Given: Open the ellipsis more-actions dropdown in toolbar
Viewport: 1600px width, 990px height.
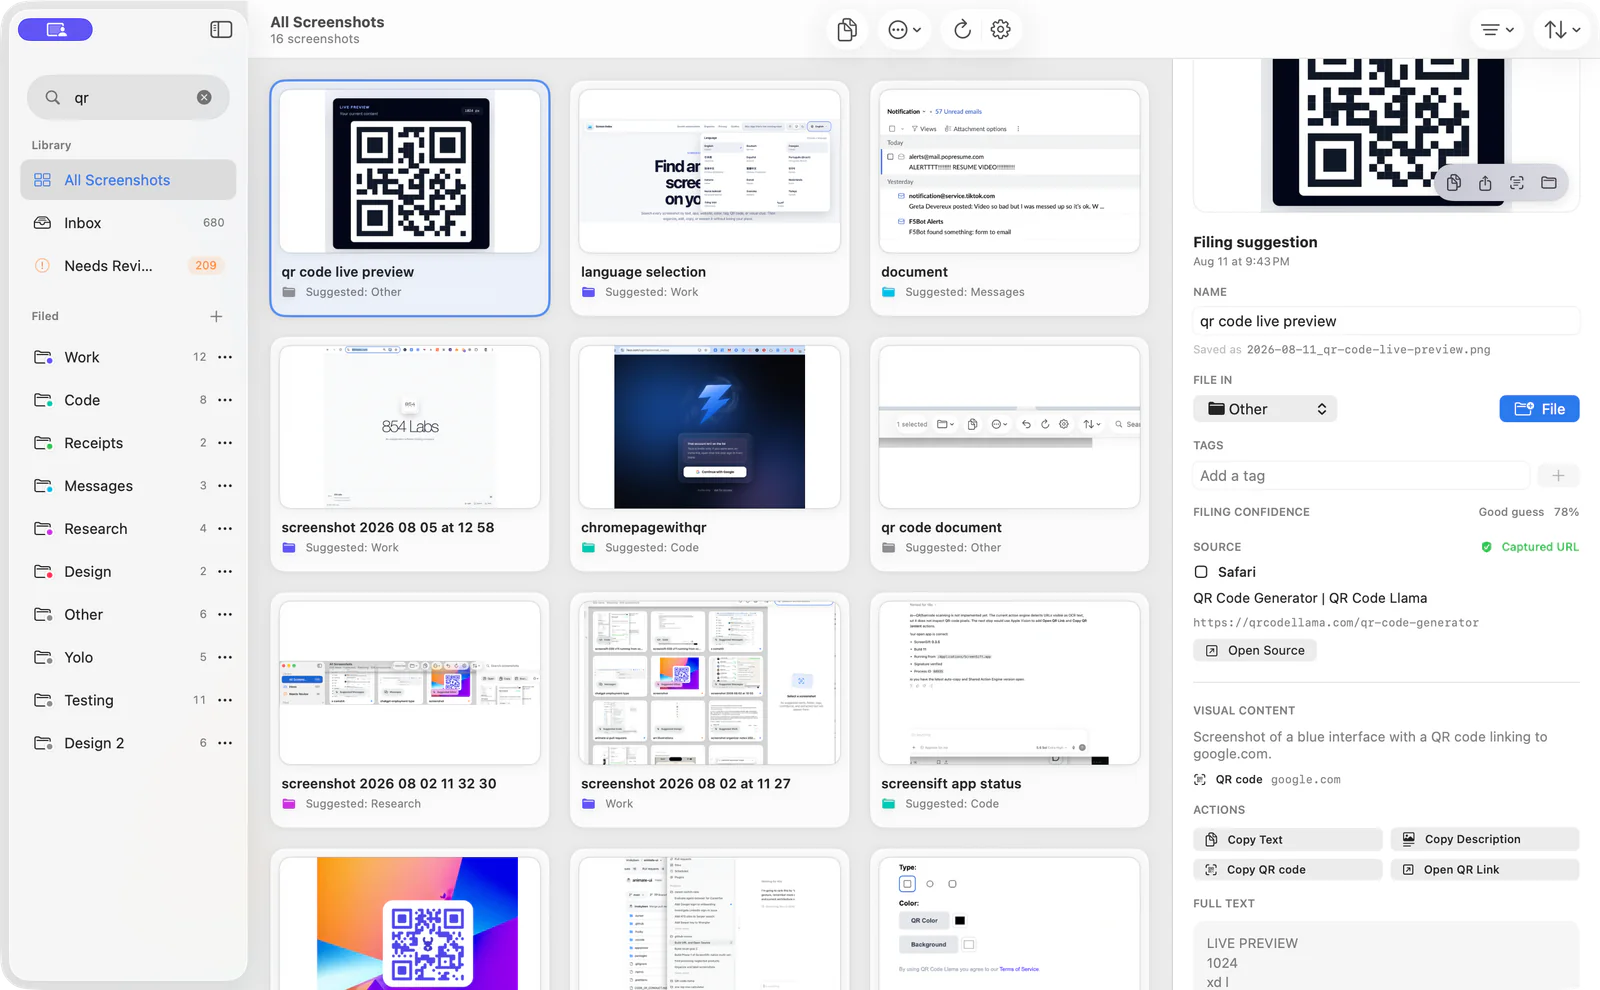Looking at the screenshot, I should [x=904, y=30].
